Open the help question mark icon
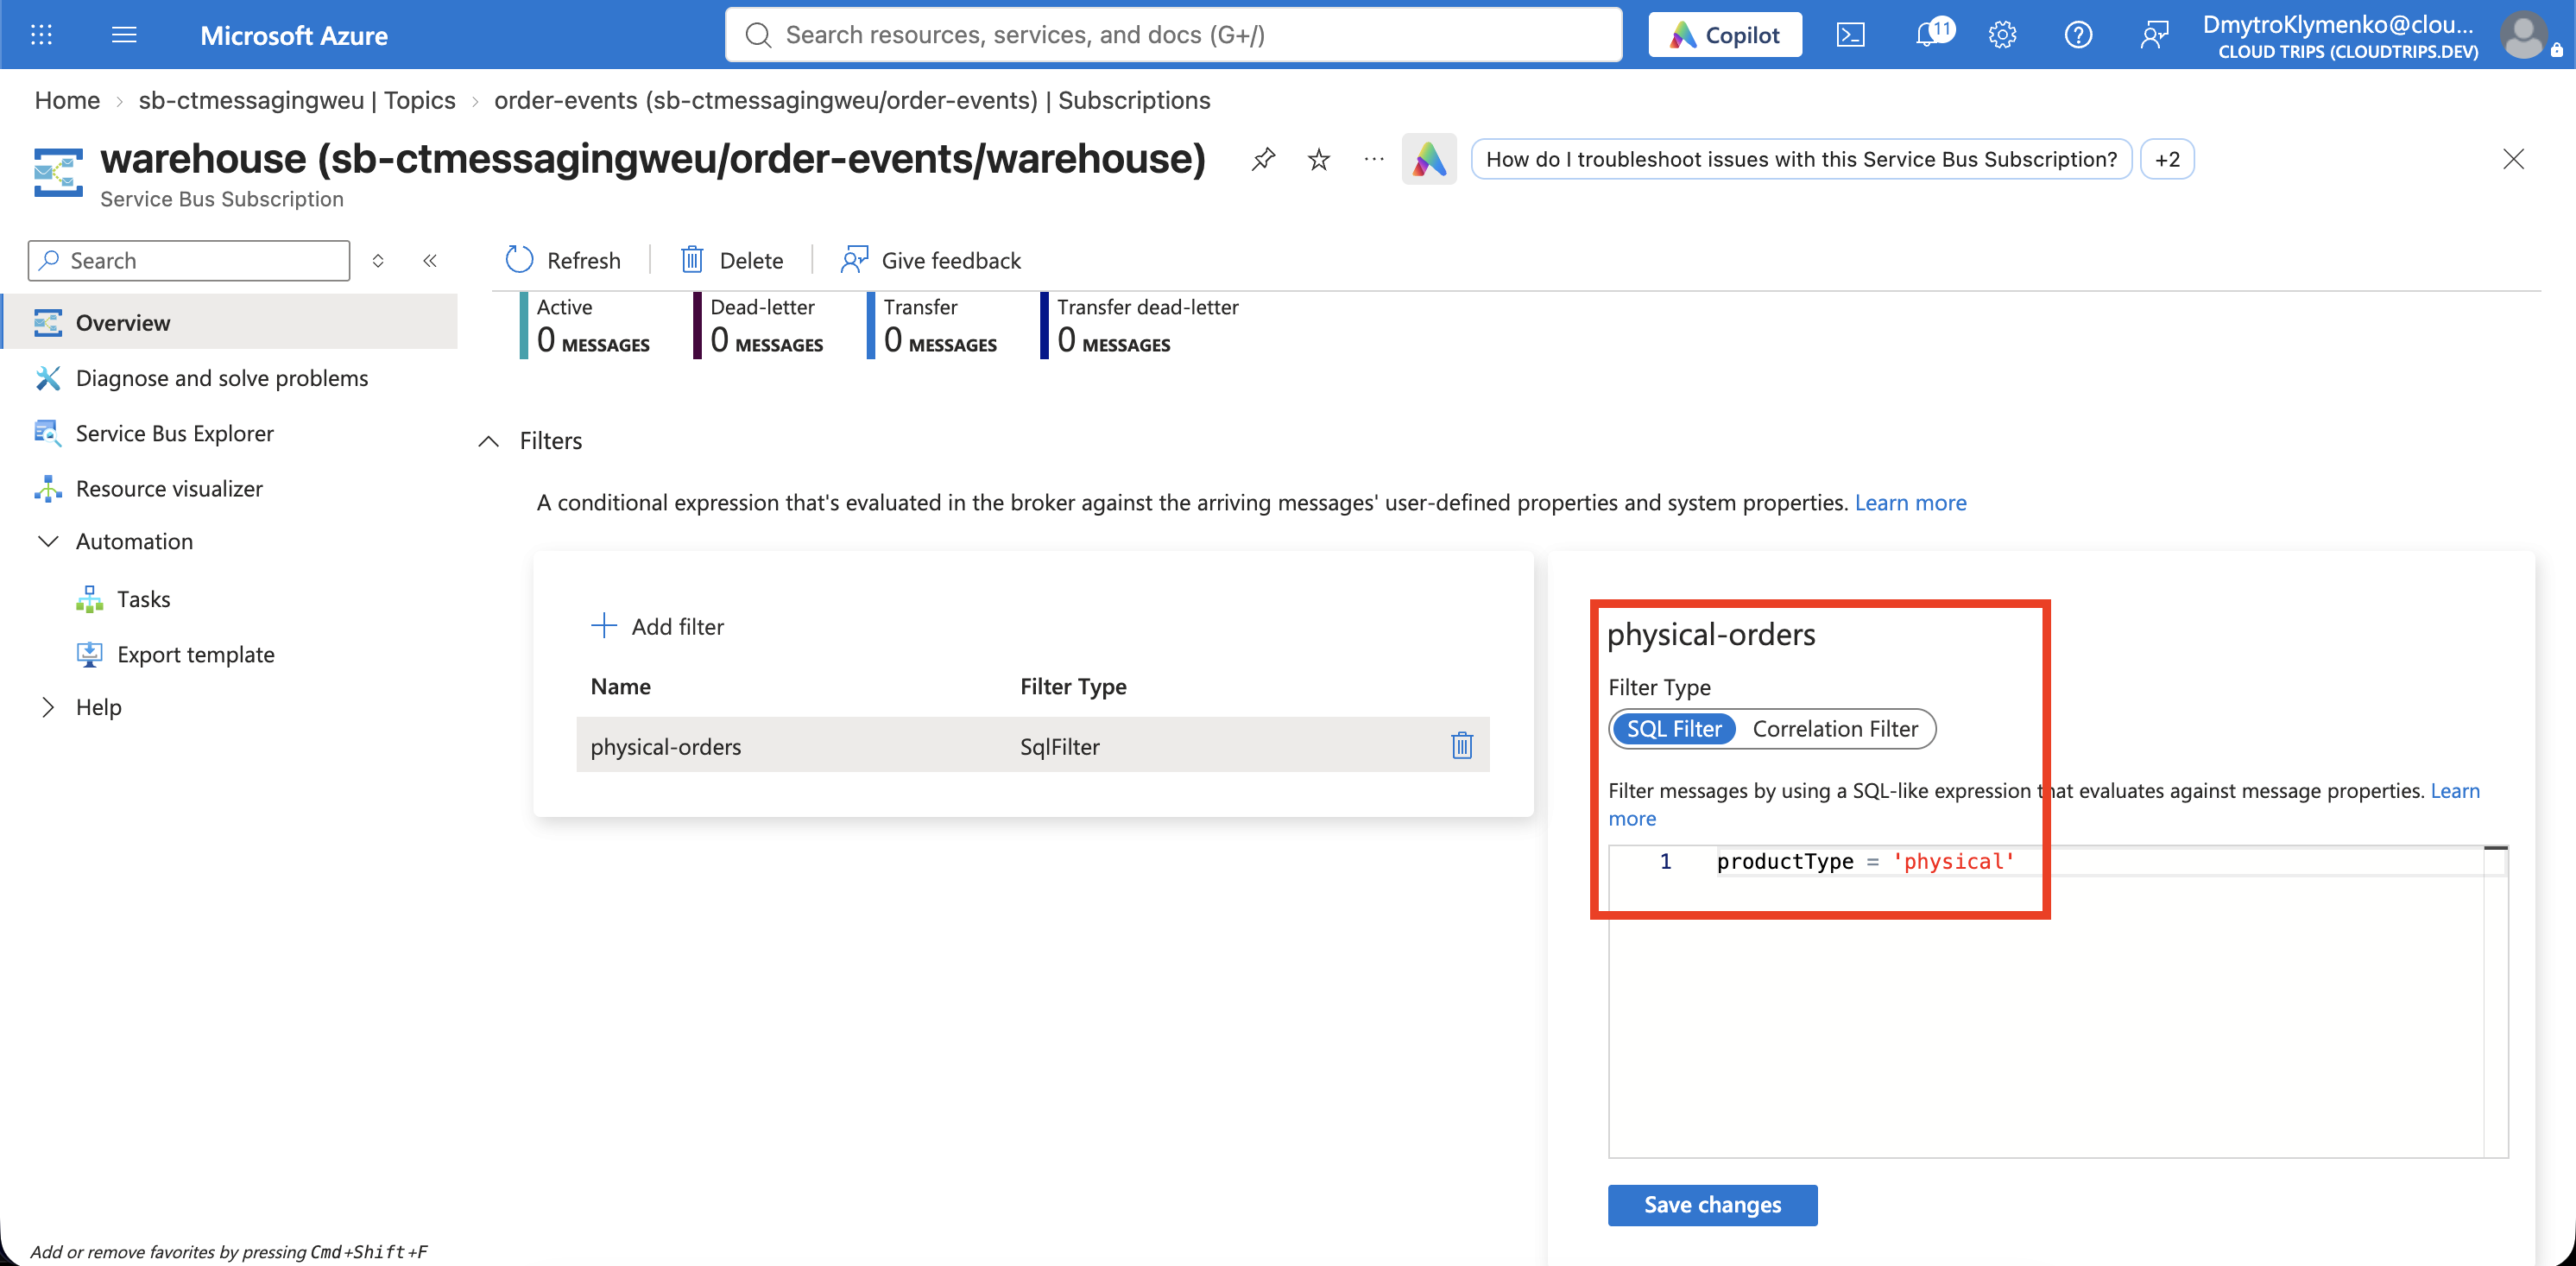Viewport: 2576px width, 1266px height. (2078, 35)
